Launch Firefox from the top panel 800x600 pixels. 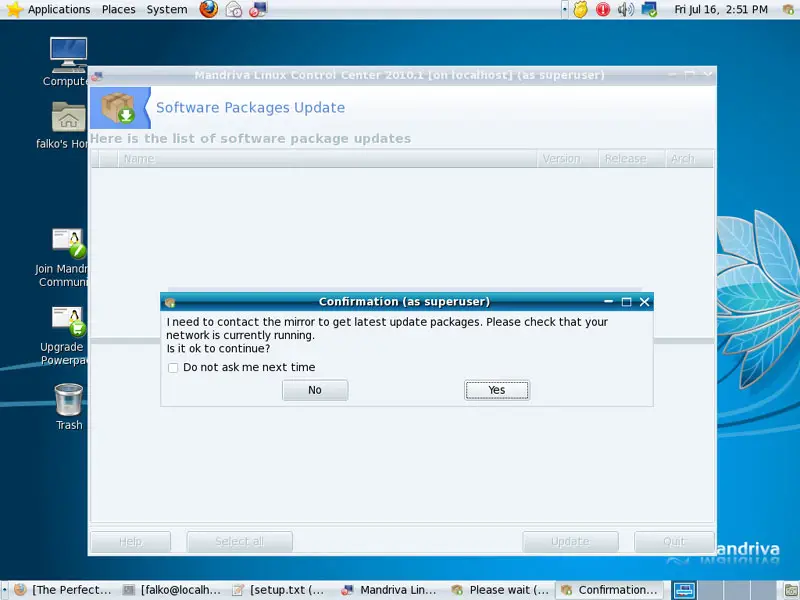tap(208, 9)
